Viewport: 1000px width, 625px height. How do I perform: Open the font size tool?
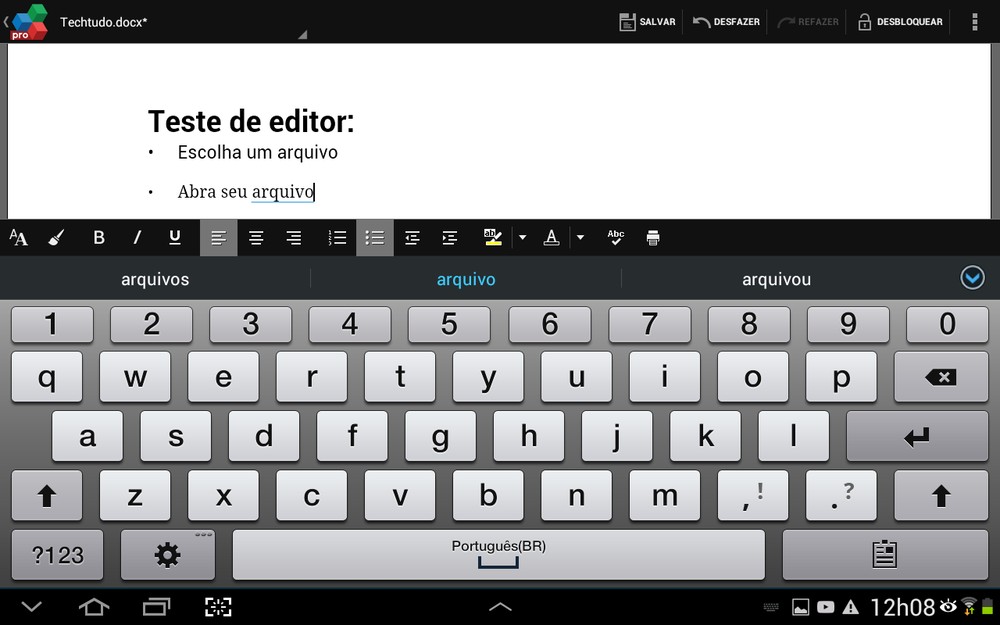pos(18,237)
